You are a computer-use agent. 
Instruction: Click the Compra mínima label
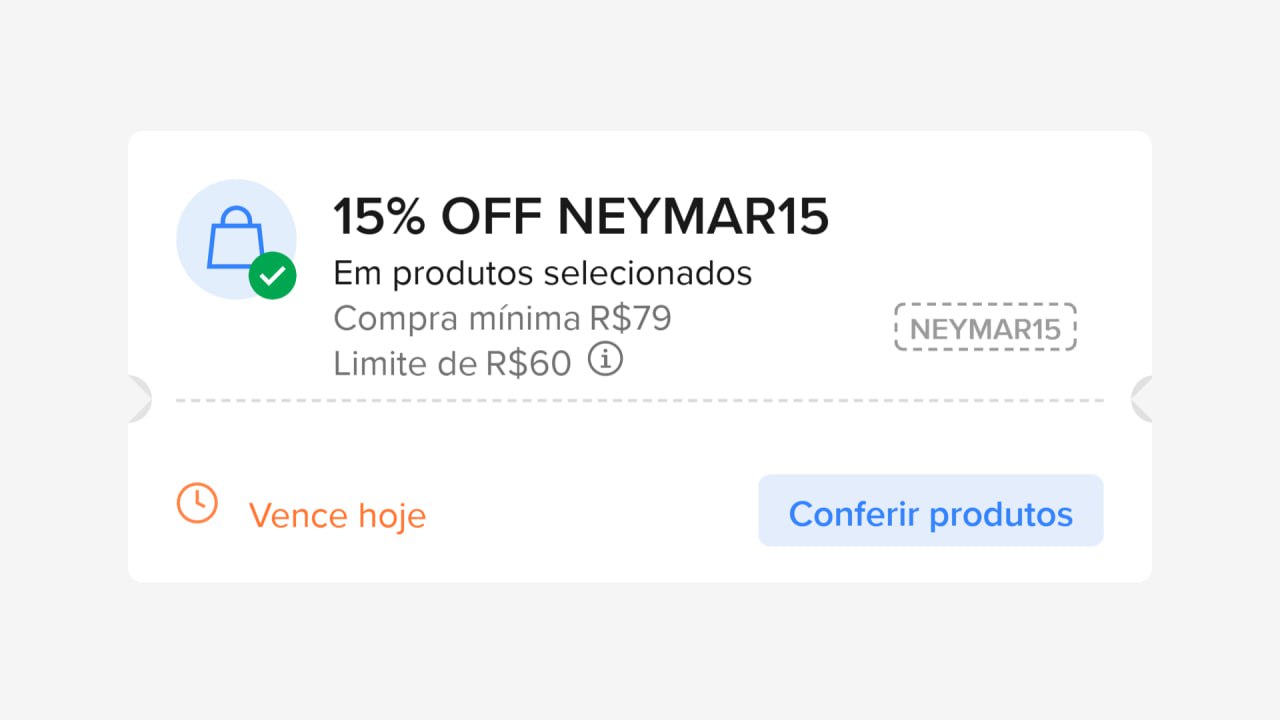[x=456, y=318]
